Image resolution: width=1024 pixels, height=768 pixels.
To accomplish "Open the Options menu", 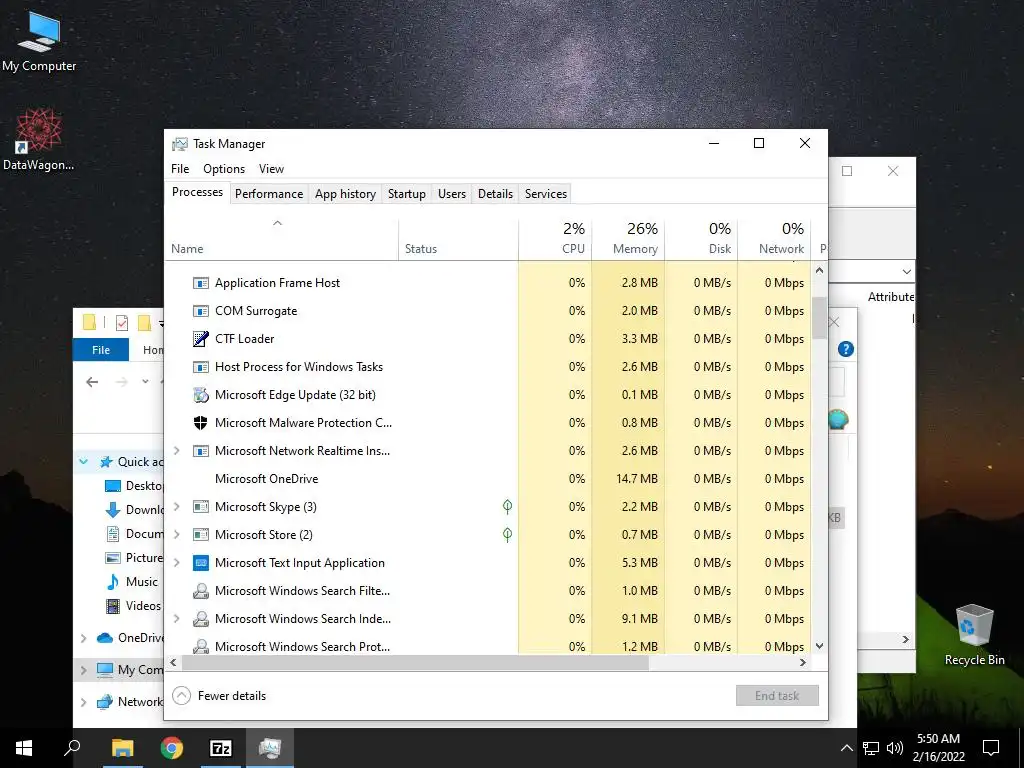I will pos(224,168).
